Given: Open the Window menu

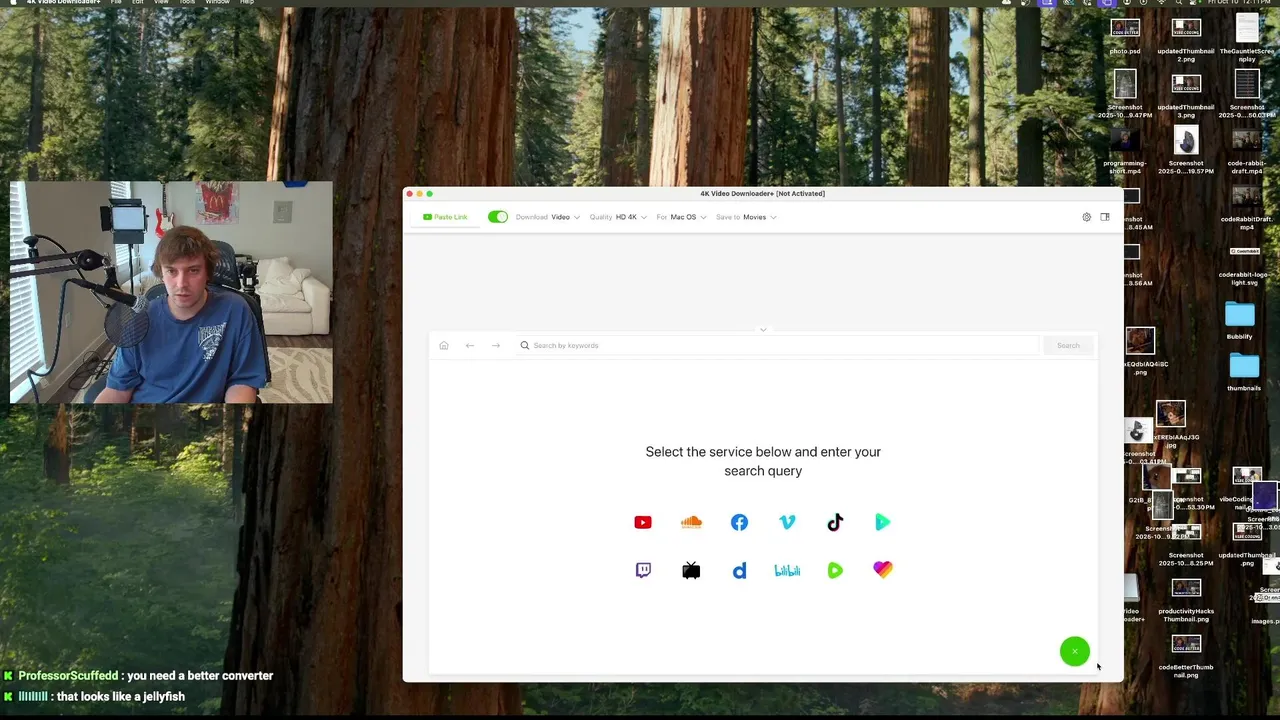Looking at the screenshot, I should pyautogui.click(x=217, y=2).
